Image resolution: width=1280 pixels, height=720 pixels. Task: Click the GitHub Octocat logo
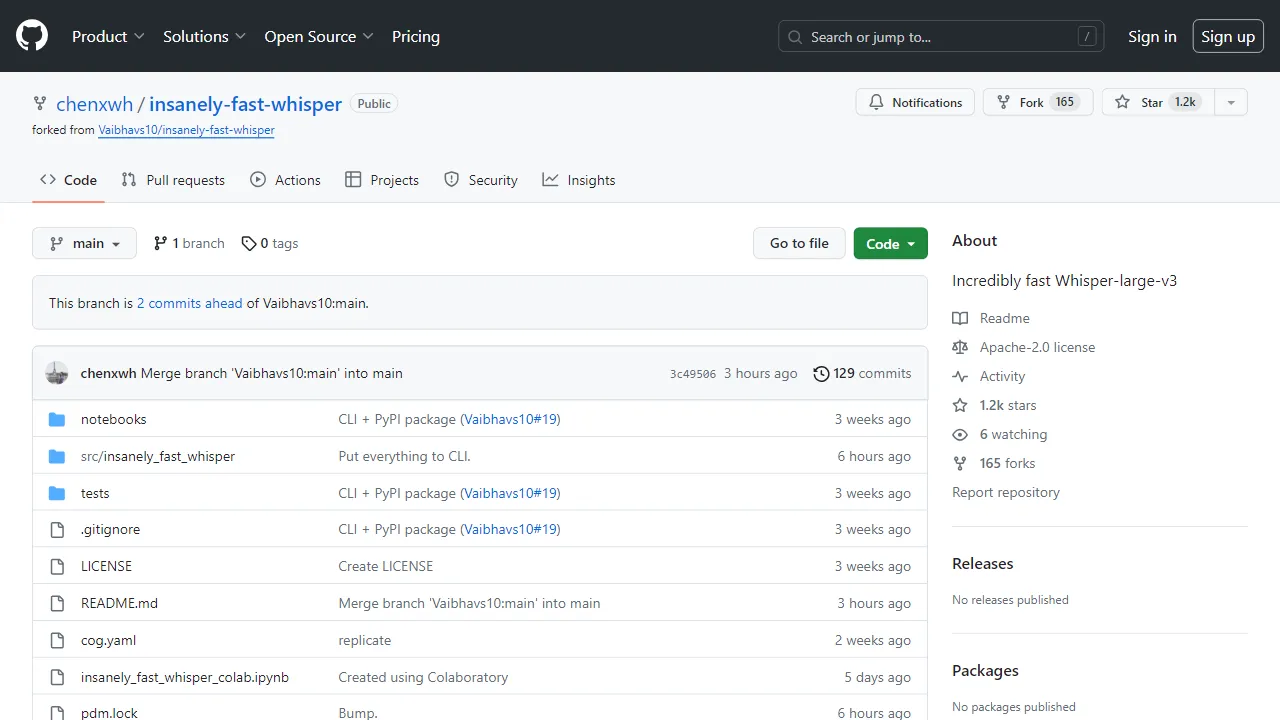32,36
